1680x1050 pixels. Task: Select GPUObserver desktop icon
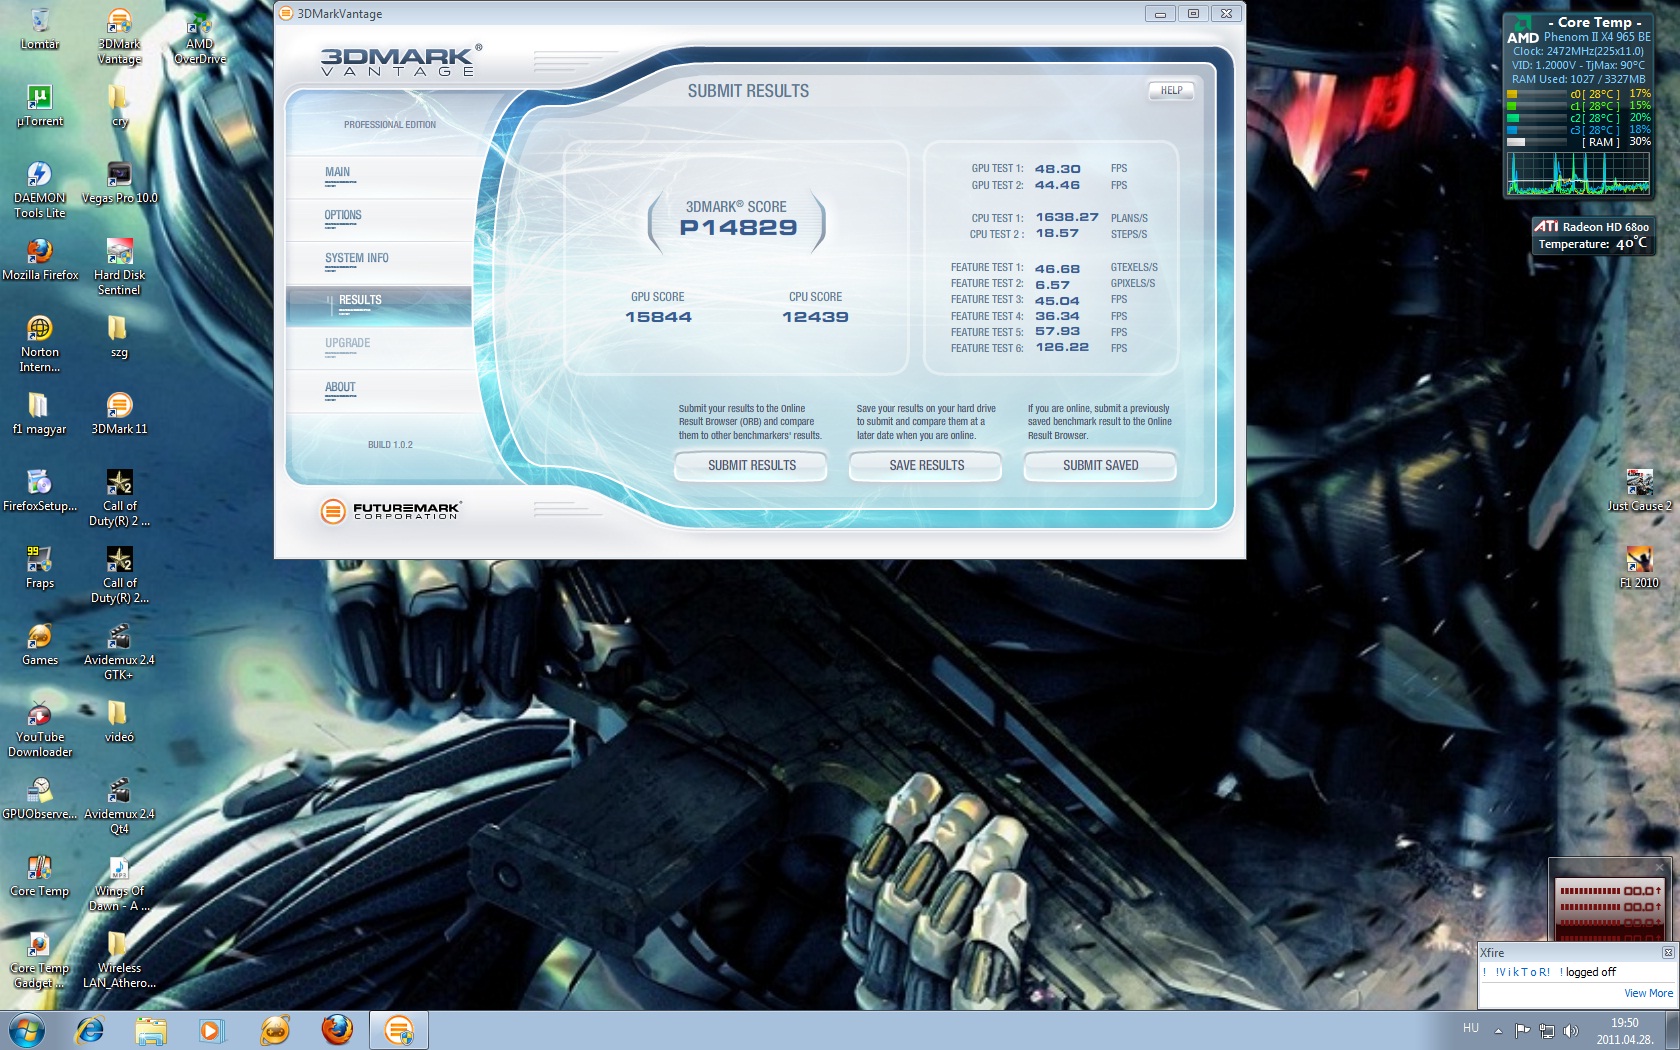[x=40, y=799]
